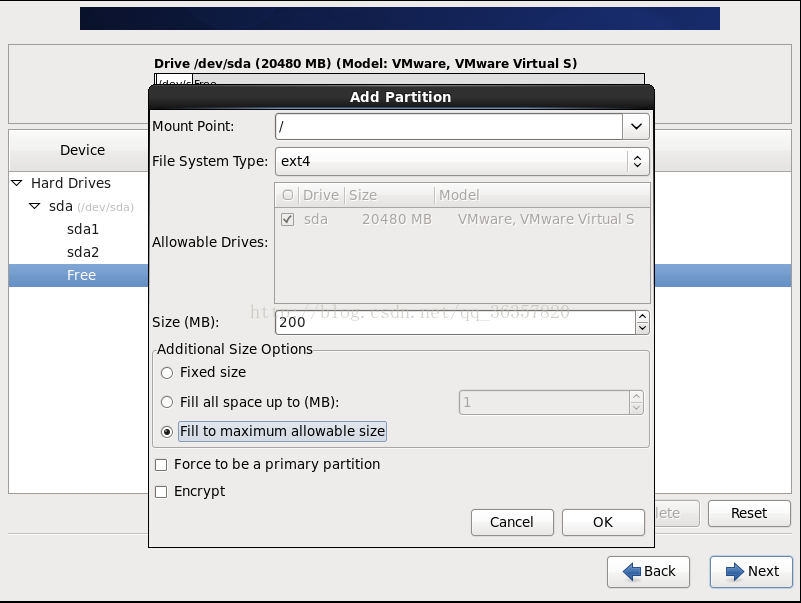Decrease Size (MB) with down arrow

(642, 329)
